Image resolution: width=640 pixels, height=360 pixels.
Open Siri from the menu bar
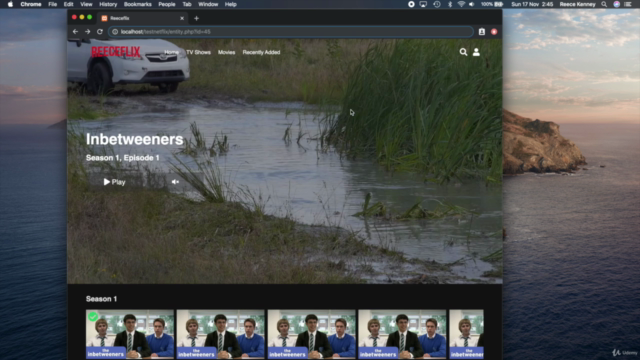[616, 4]
